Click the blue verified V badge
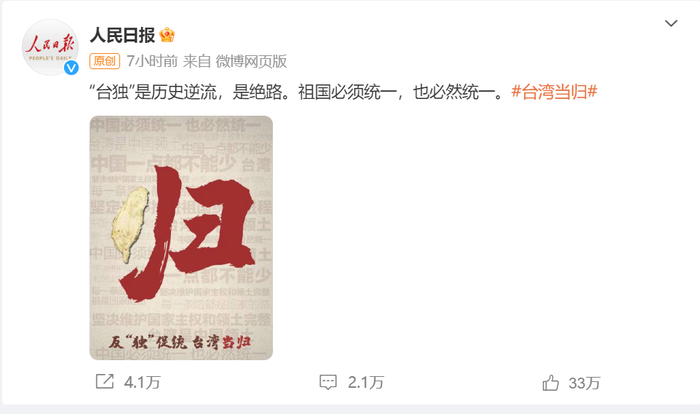The image size is (700, 414). click(x=71, y=68)
